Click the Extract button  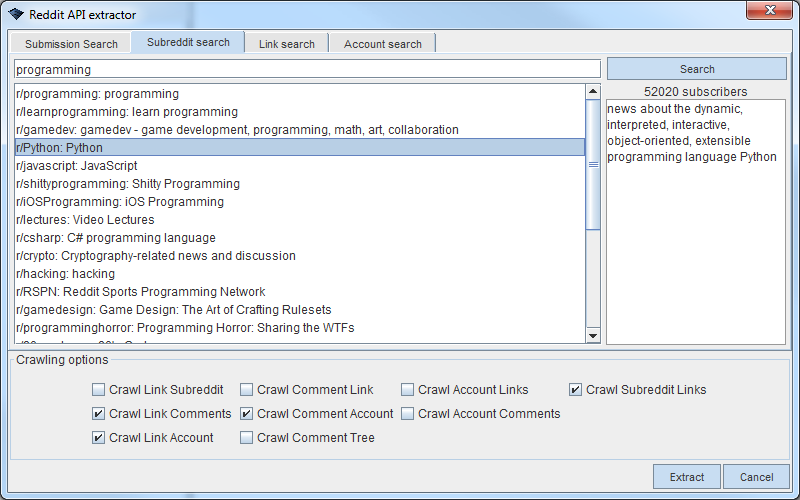tap(686, 477)
